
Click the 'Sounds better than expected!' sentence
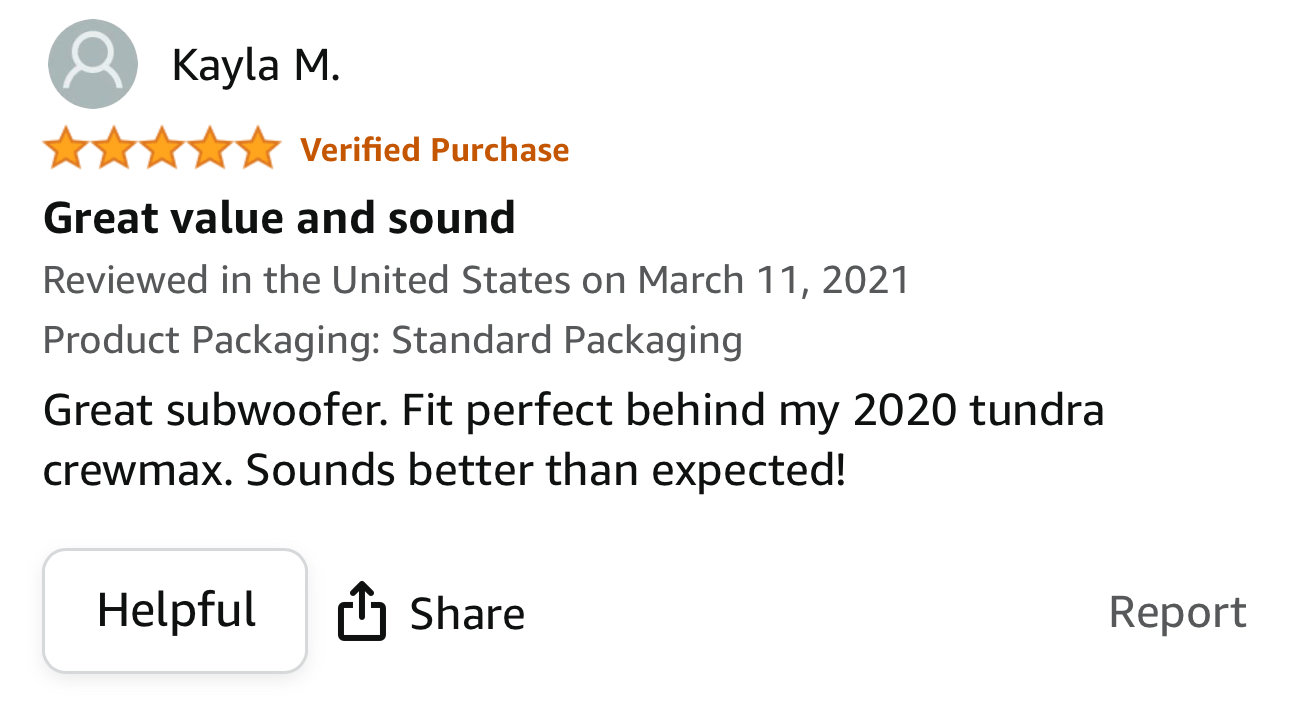tap(546, 471)
